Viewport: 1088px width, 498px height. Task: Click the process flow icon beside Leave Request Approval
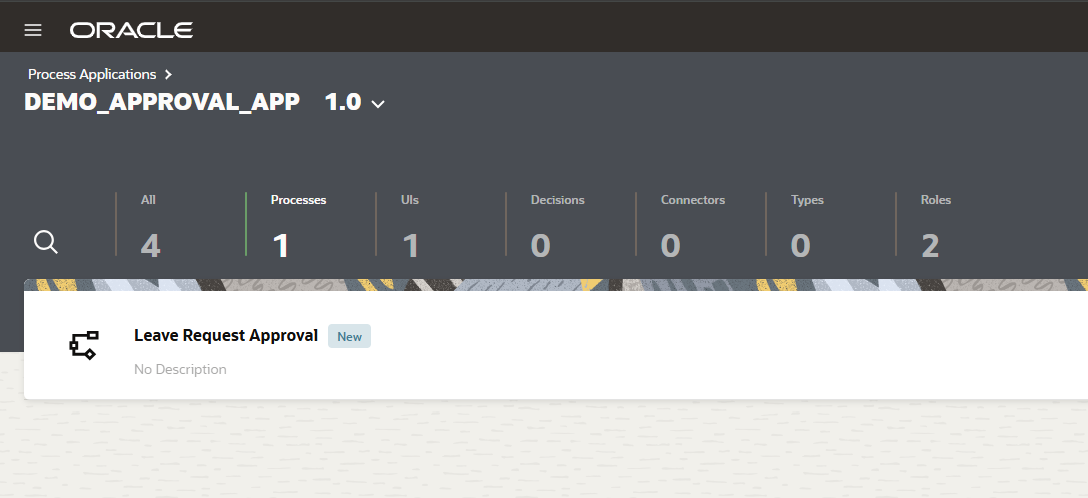point(83,345)
